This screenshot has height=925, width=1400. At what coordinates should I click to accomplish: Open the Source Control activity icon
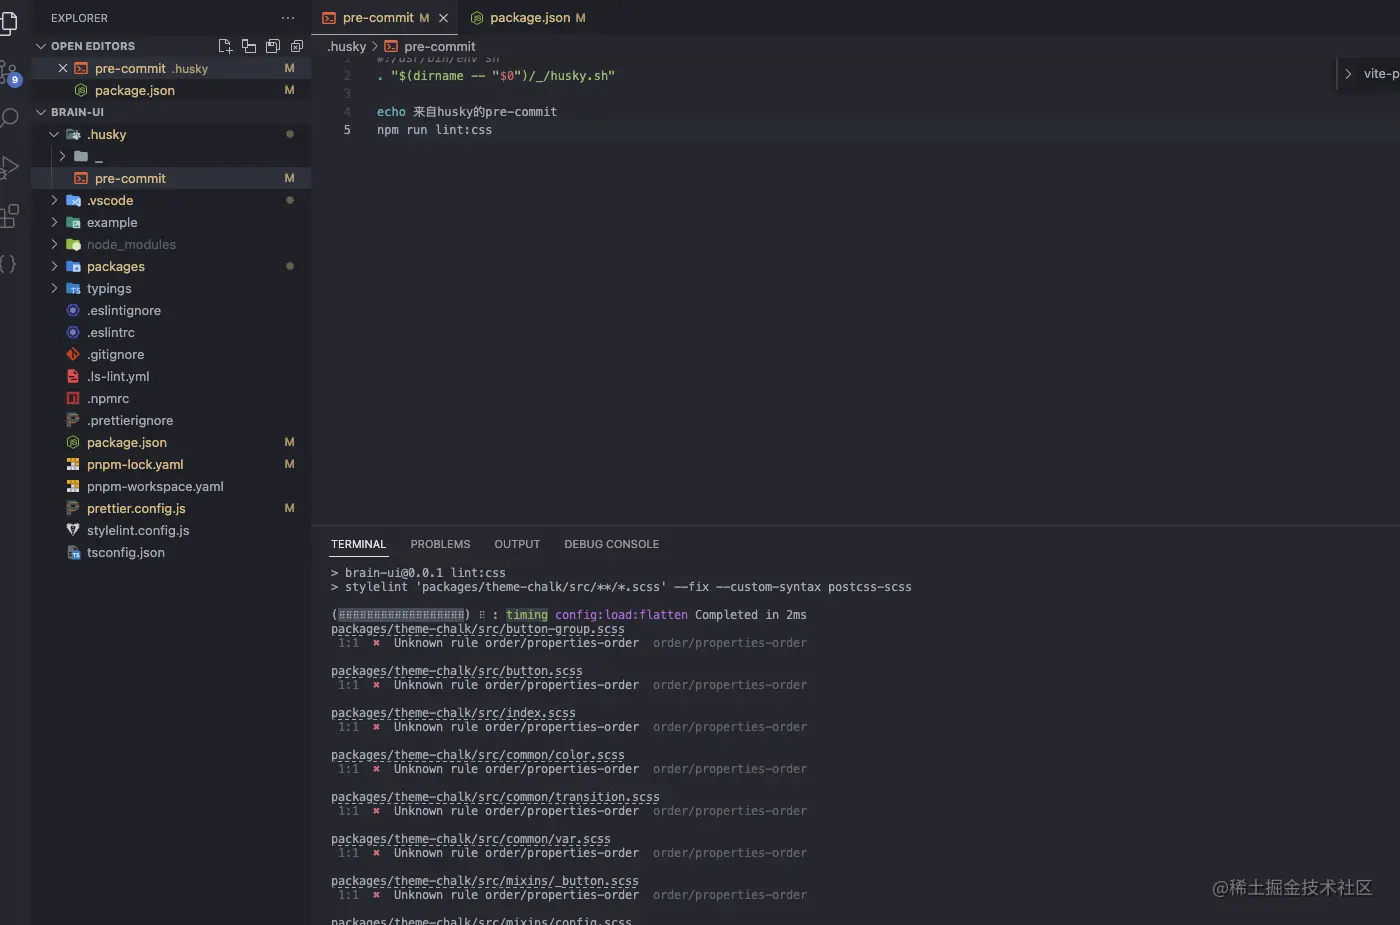9,74
